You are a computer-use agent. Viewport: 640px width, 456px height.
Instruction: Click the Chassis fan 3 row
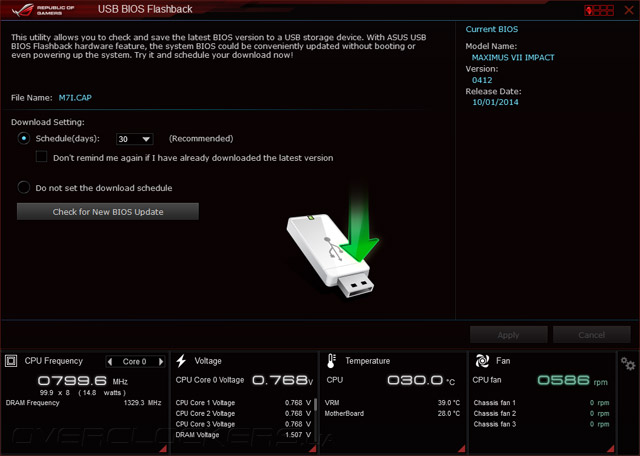(541, 424)
